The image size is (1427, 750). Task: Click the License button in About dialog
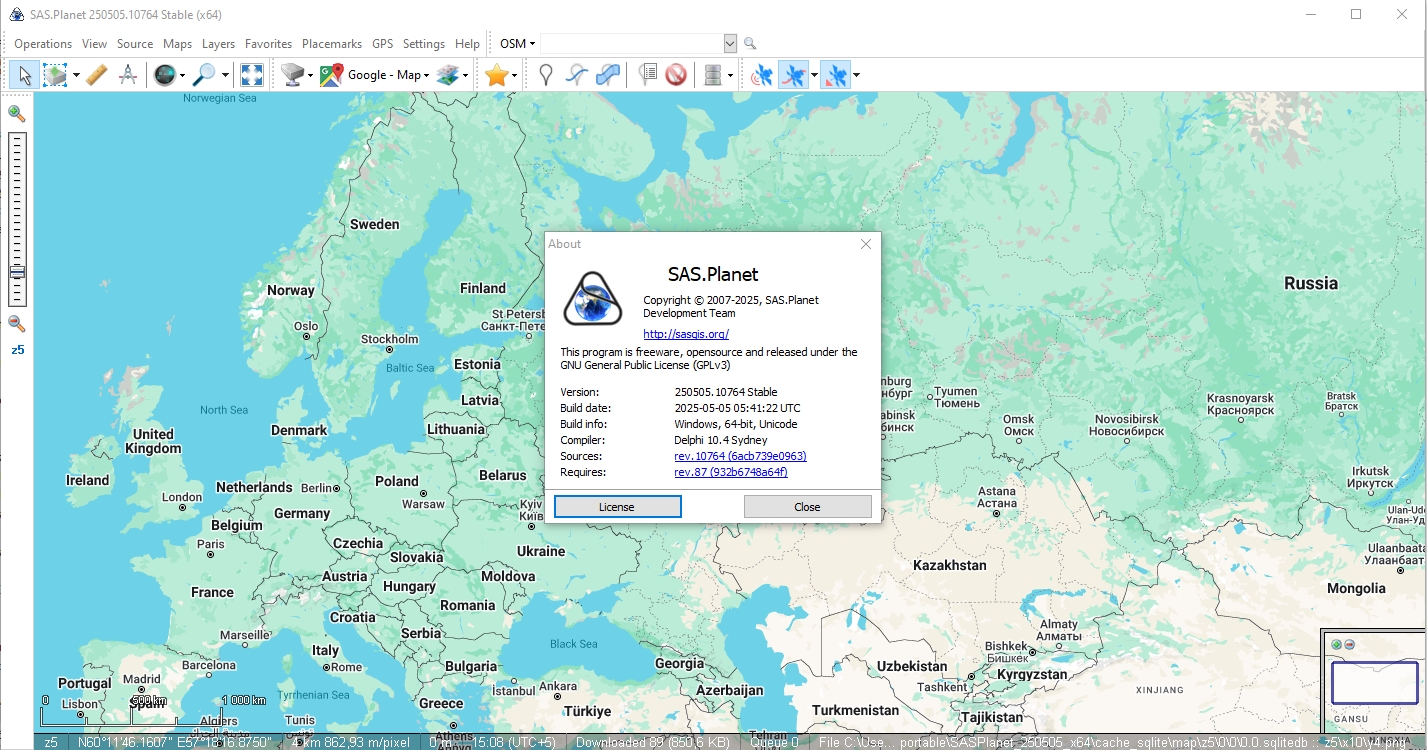pyautogui.click(x=617, y=507)
